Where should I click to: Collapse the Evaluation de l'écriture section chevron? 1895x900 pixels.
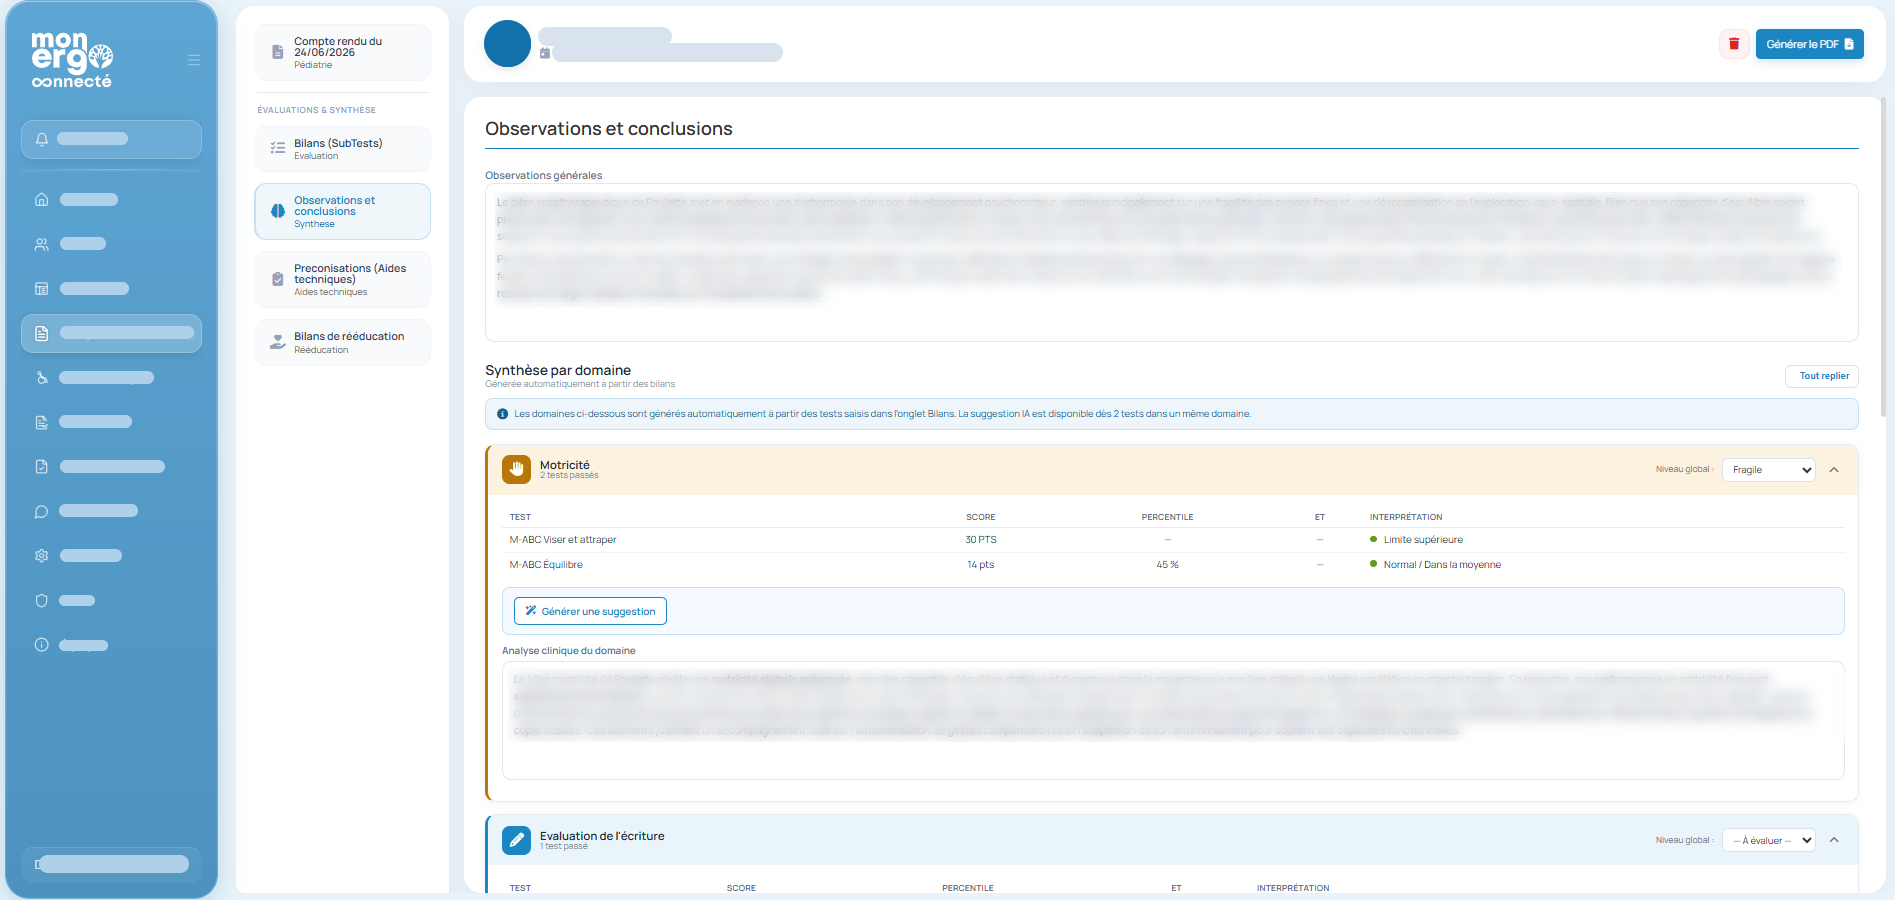click(1834, 840)
